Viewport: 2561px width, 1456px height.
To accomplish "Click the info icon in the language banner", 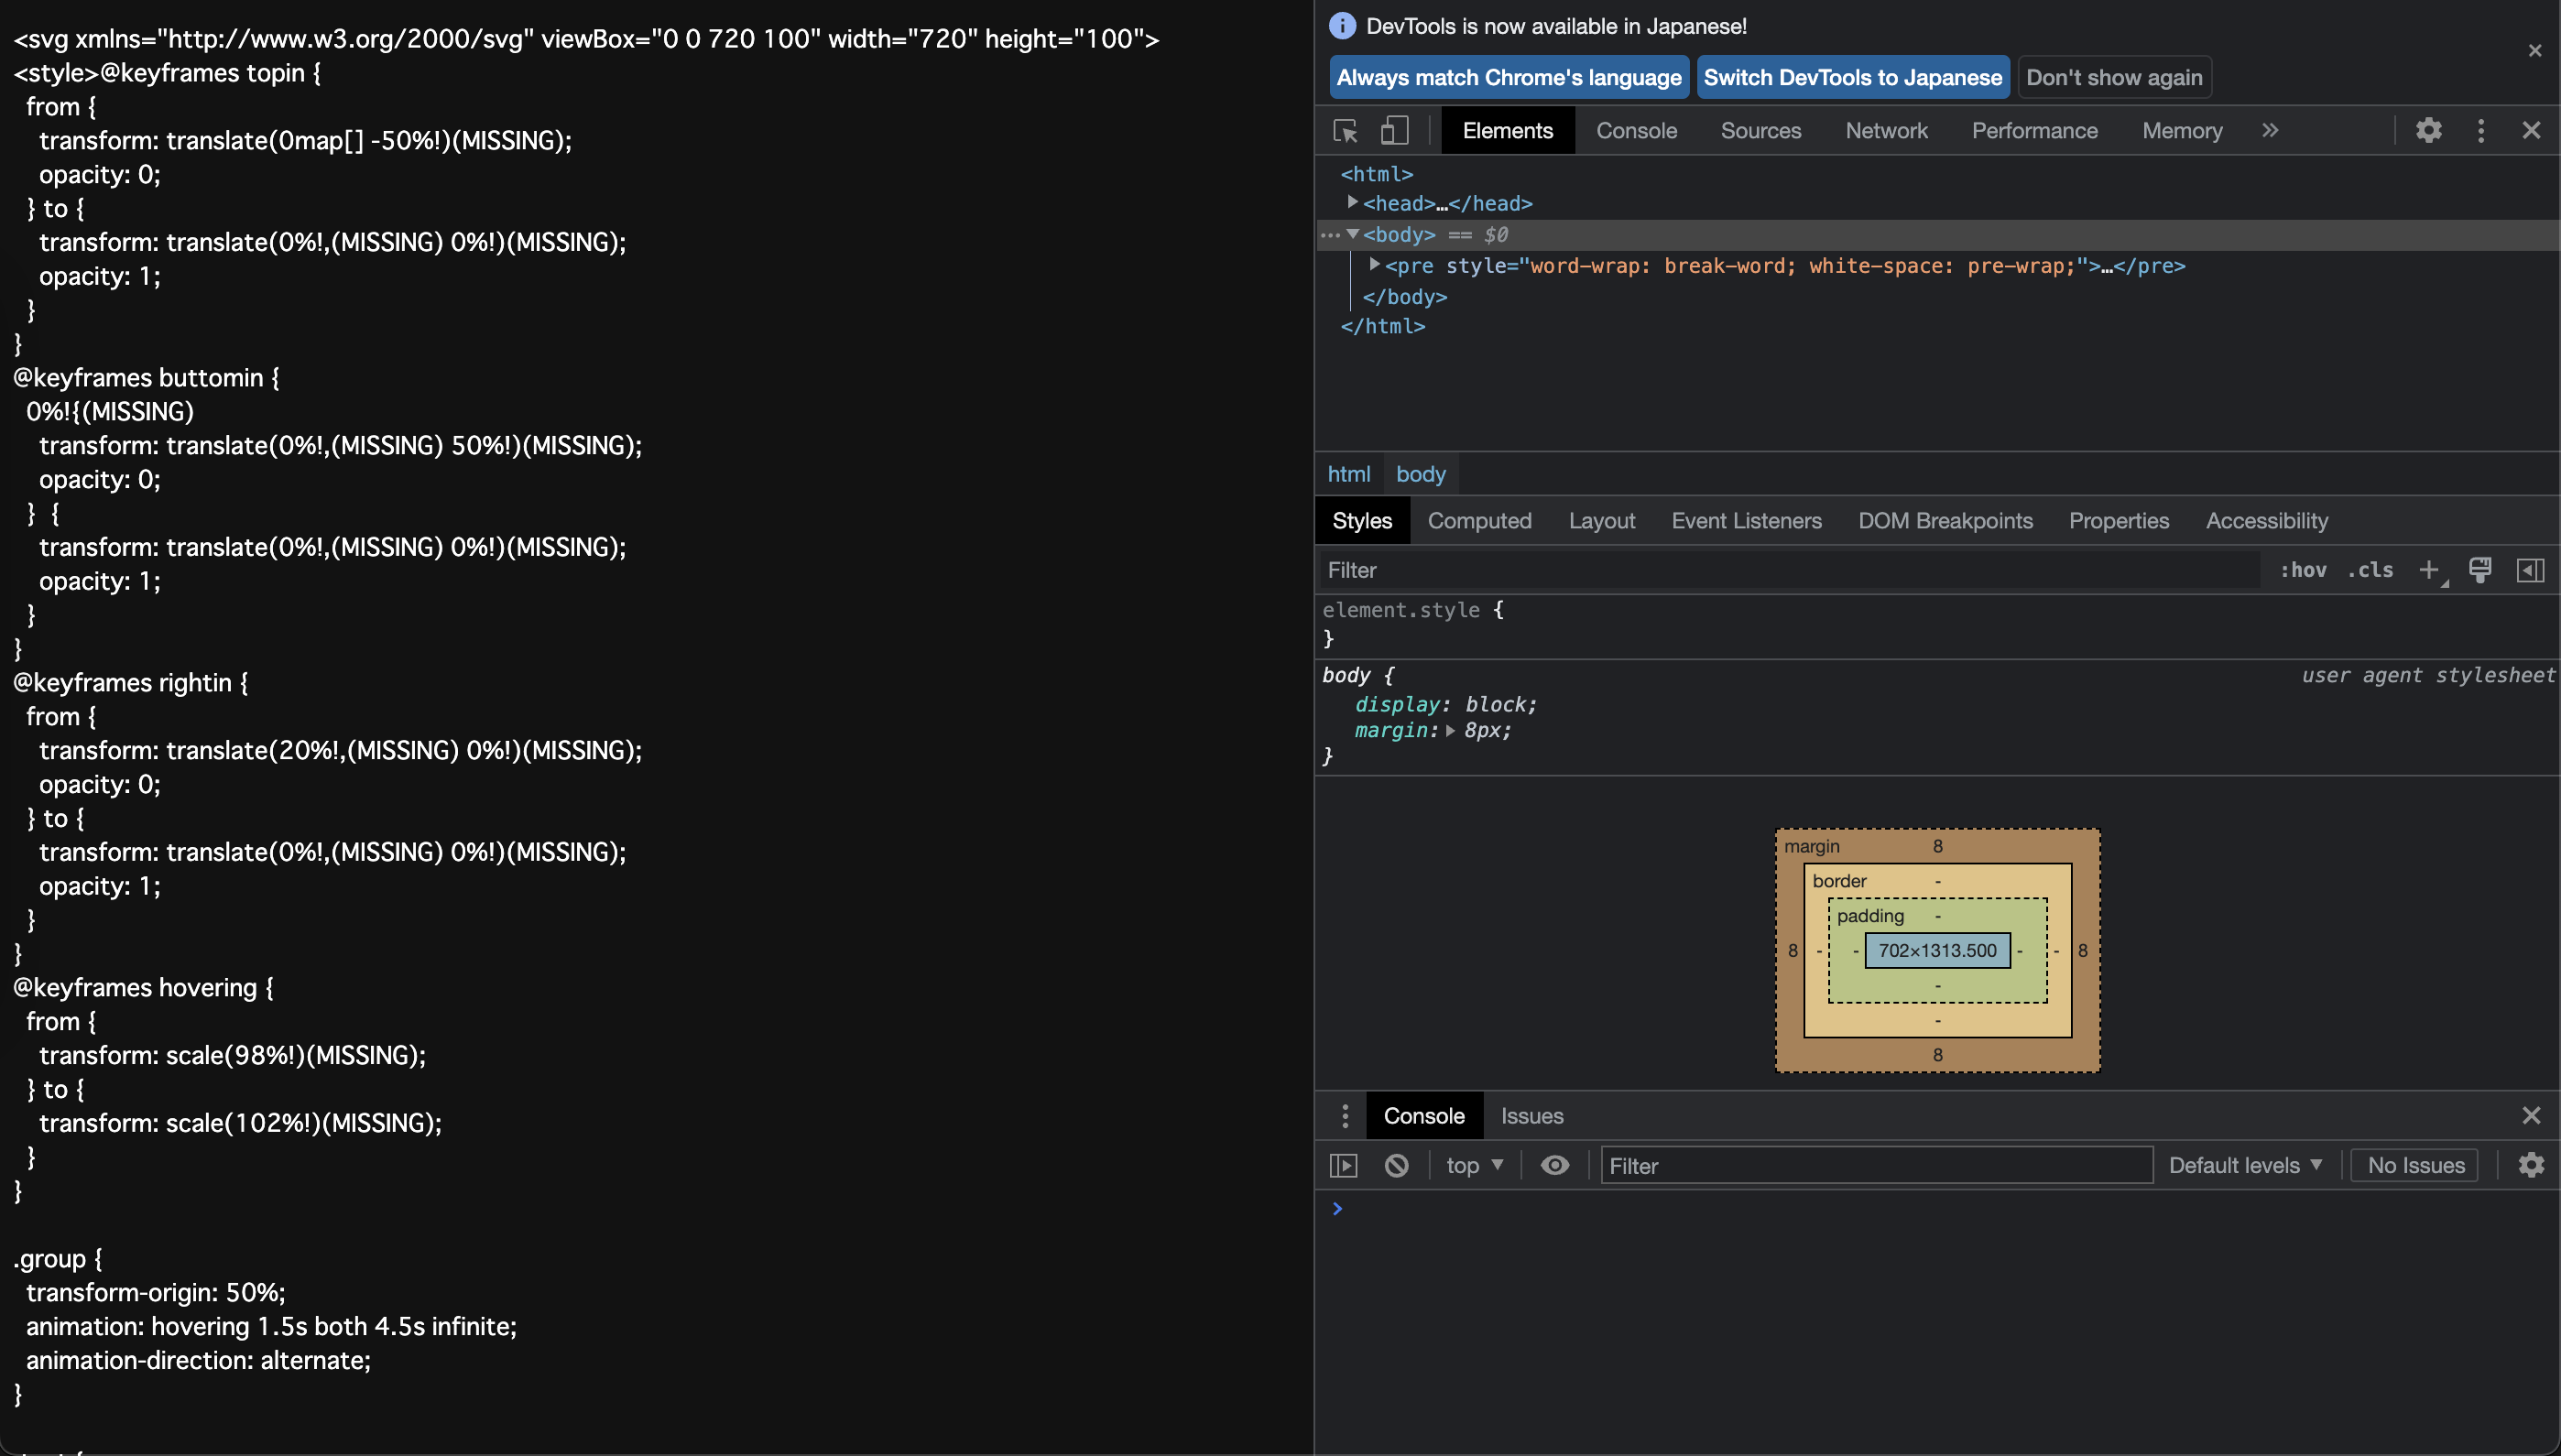I will point(1342,26).
